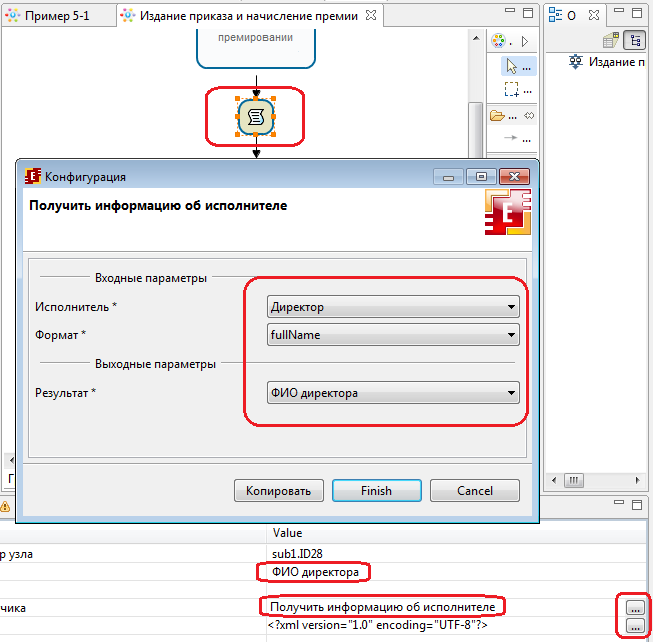Viewport: 653px width, 642px height.
Task: Click the script task node in diagram
Action: coord(255,117)
